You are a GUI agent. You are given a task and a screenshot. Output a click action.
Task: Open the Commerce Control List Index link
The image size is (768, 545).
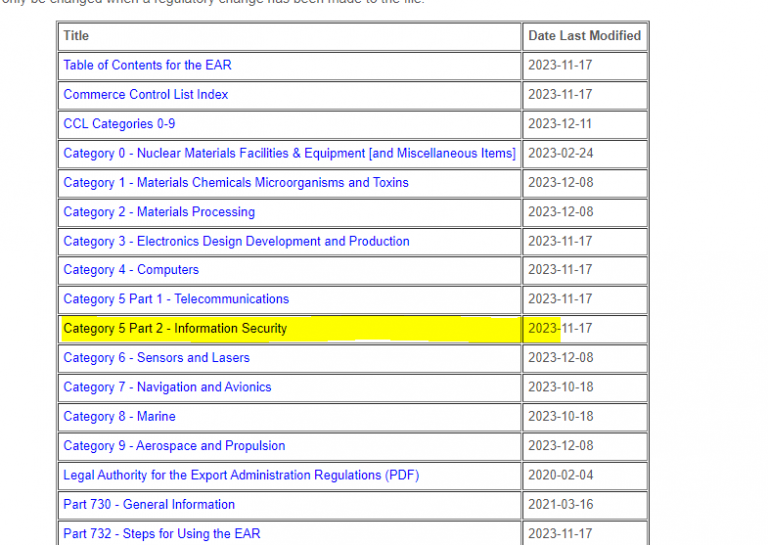(x=145, y=94)
